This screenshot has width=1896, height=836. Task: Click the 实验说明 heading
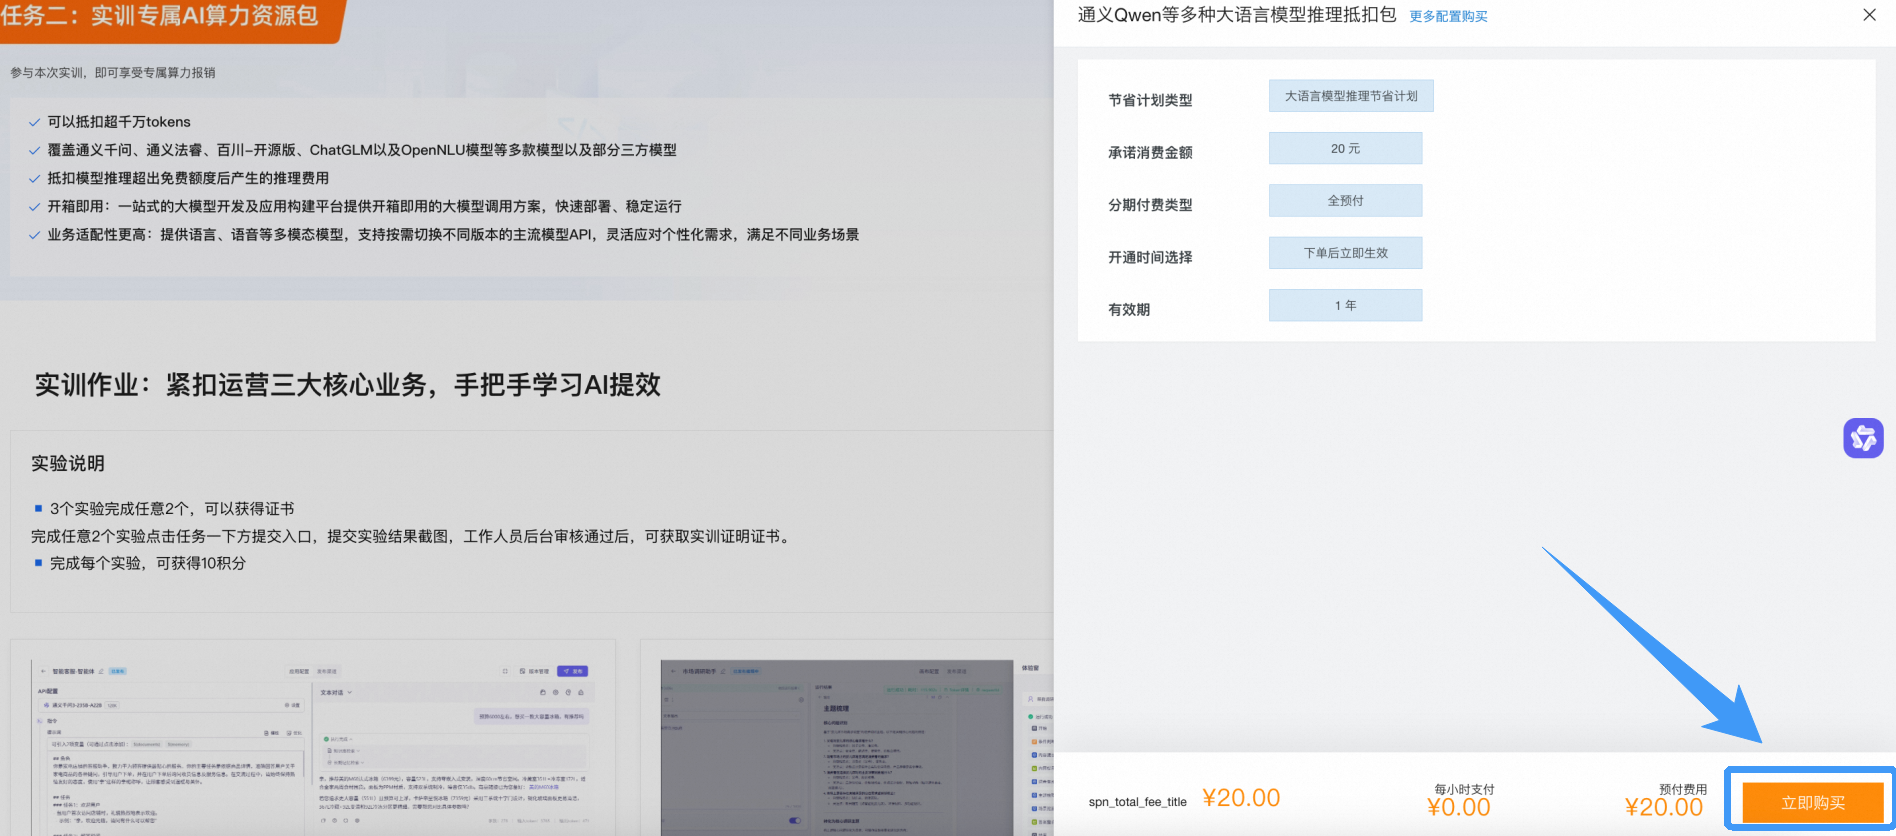pyautogui.click(x=68, y=463)
